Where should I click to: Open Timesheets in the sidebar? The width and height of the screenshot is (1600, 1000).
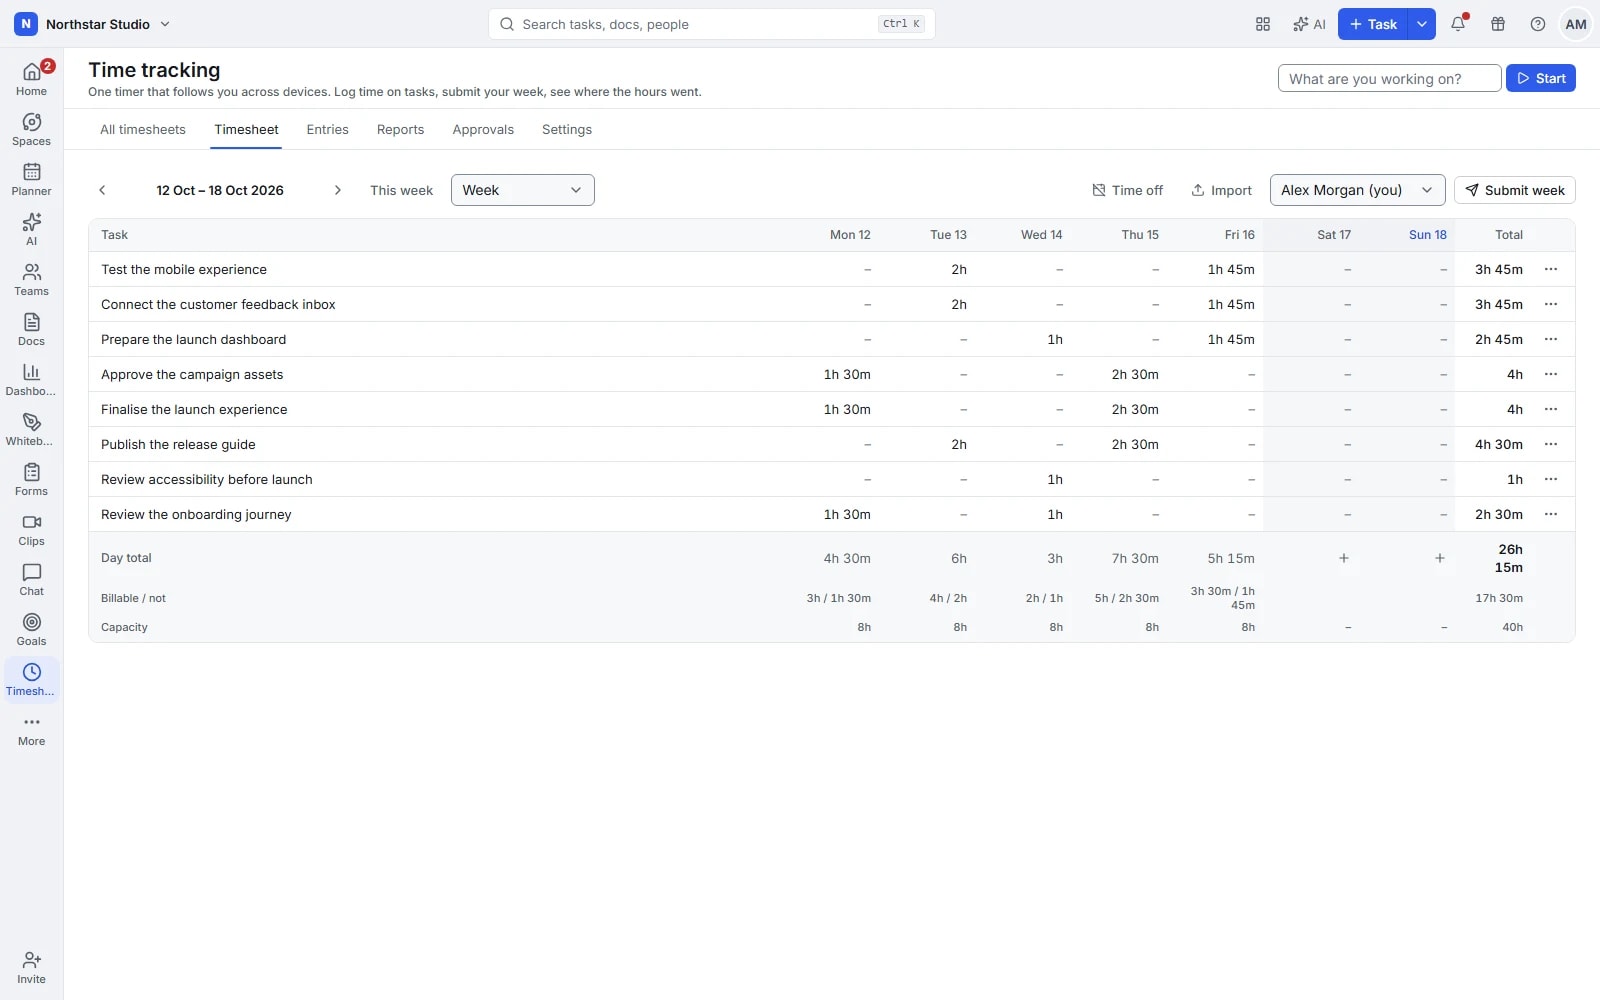pyautogui.click(x=31, y=679)
